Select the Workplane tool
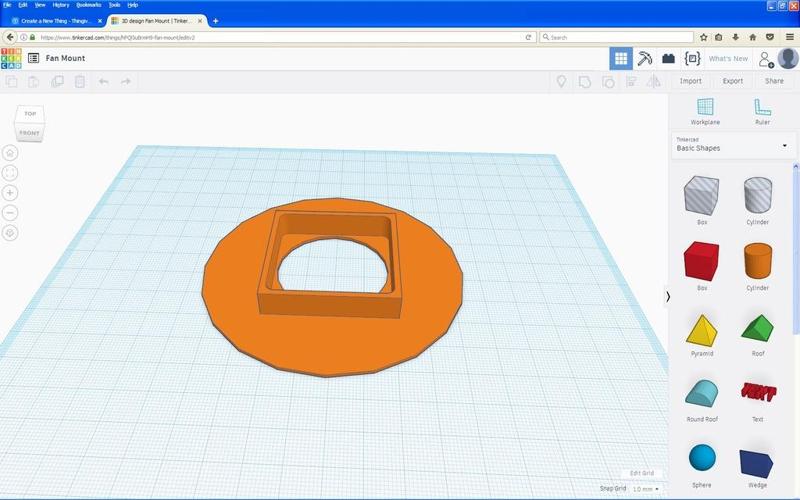800x500 pixels. [x=705, y=108]
